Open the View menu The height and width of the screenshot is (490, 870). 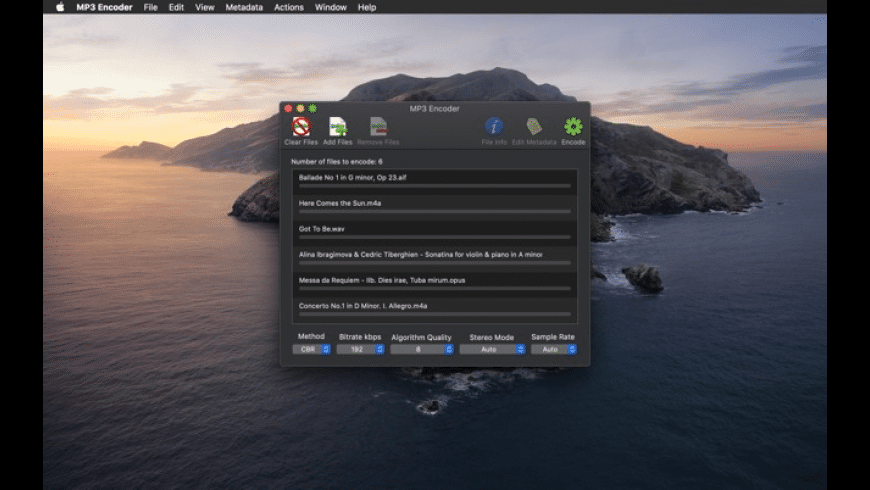pyautogui.click(x=205, y=7)
